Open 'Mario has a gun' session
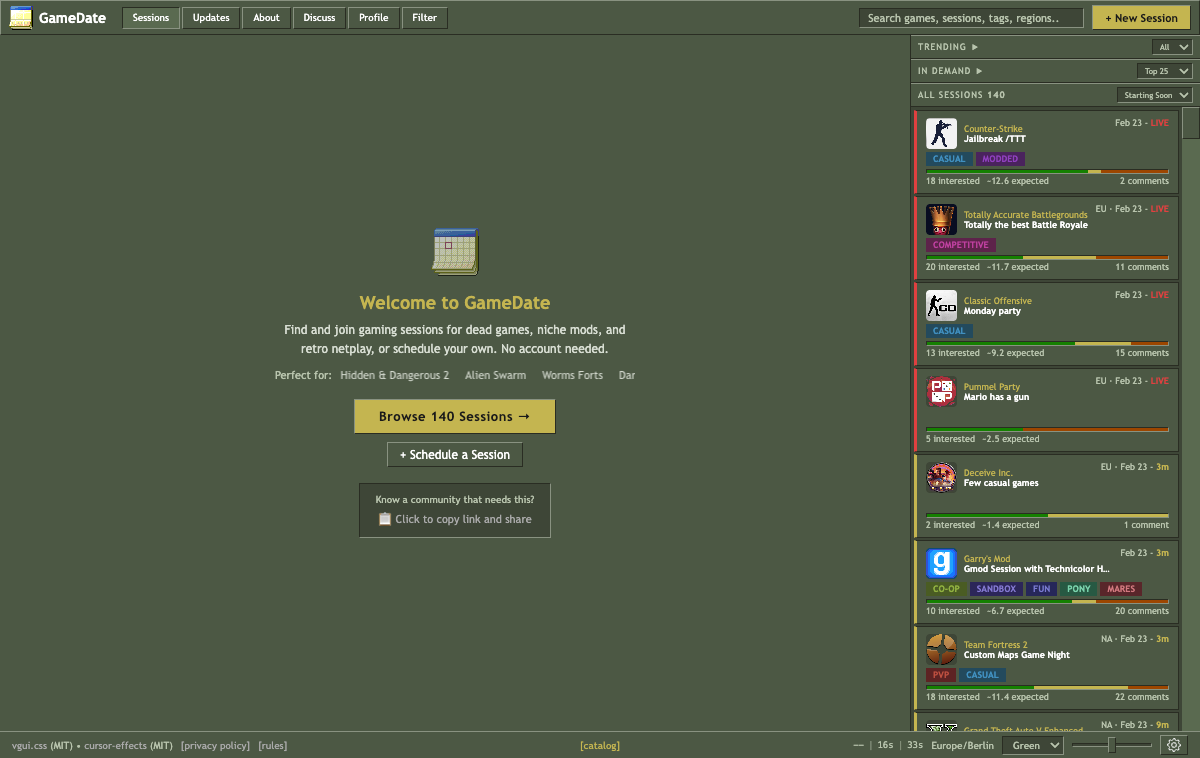The height and width of the screenshot is (758, 1200). click(x=996, y=397)
